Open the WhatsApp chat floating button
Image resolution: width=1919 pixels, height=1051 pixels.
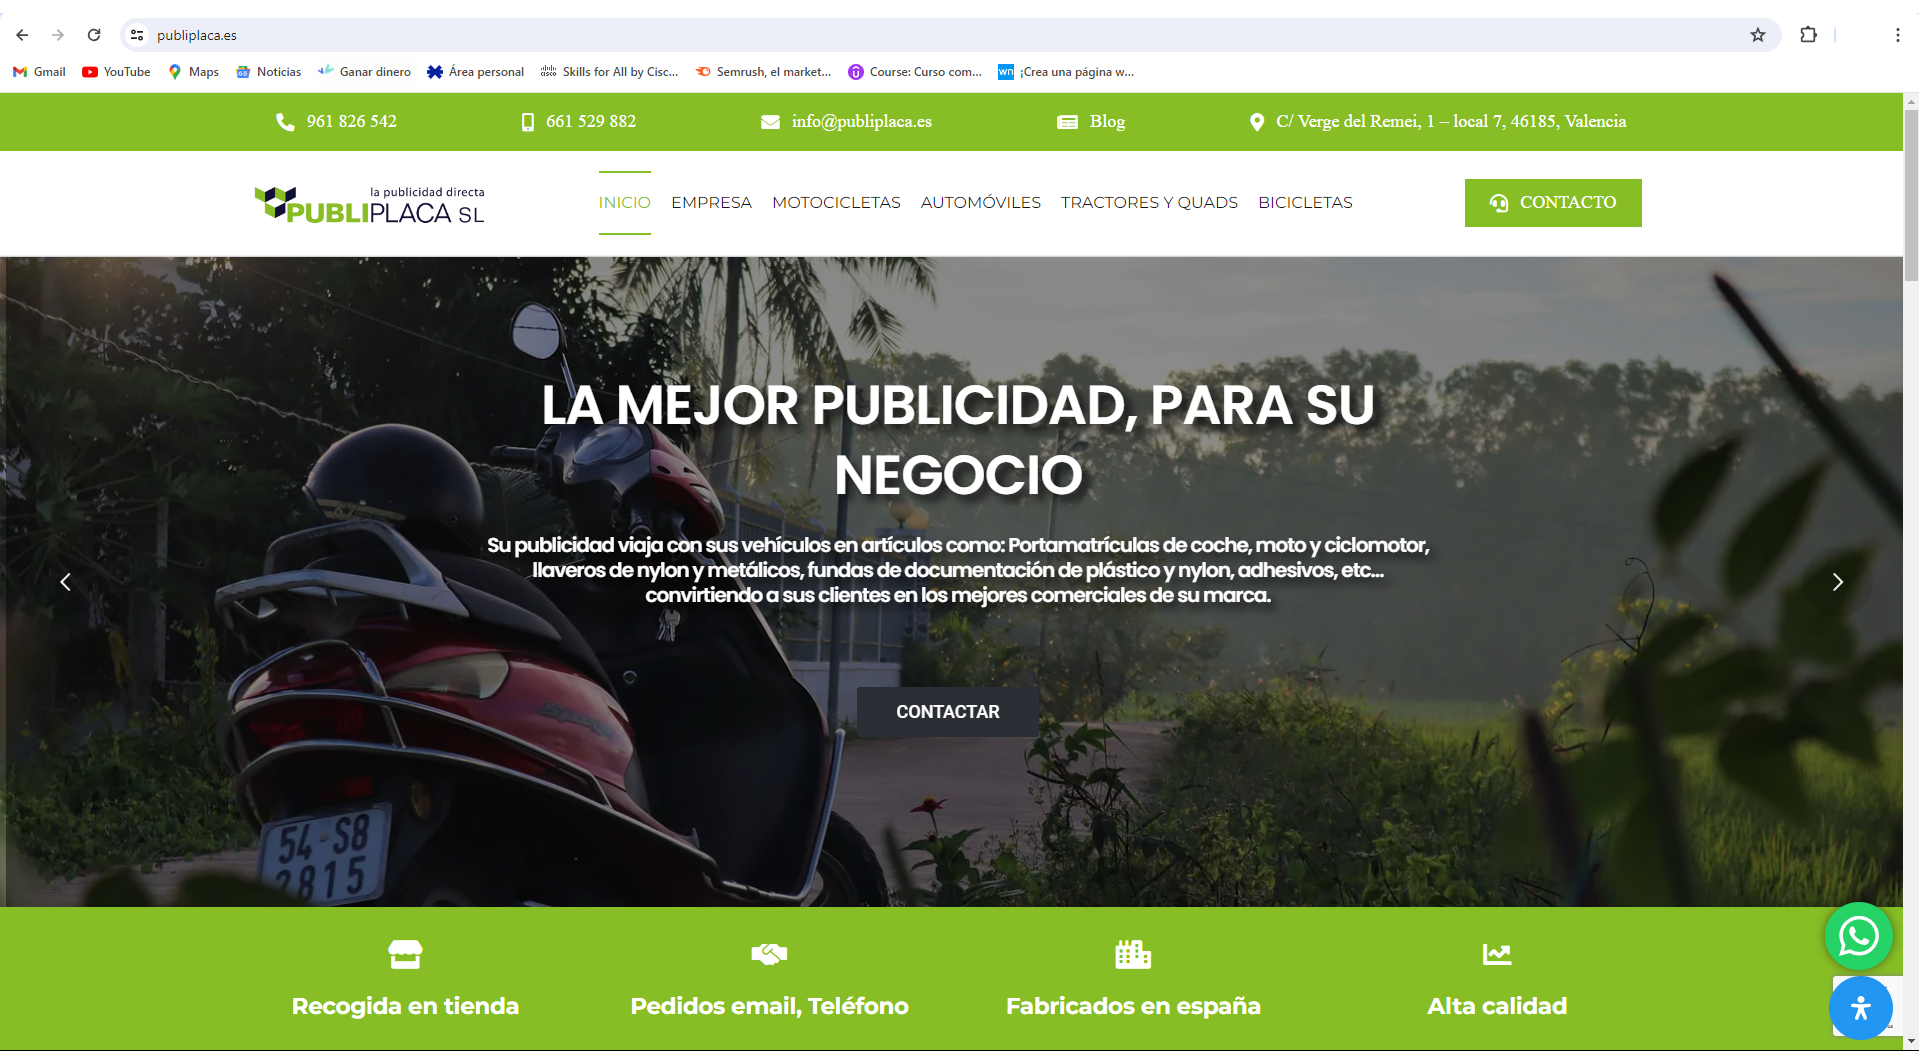1858,936
